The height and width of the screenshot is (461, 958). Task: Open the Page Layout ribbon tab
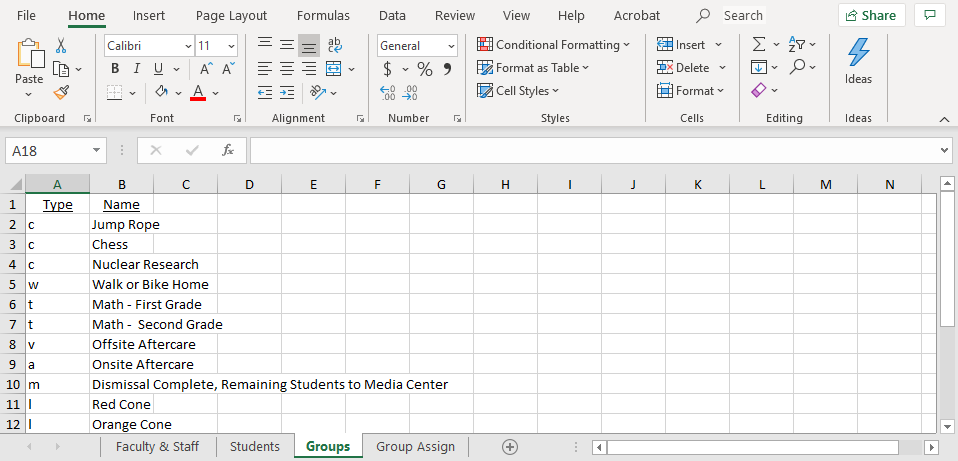(x=231, y=15)
